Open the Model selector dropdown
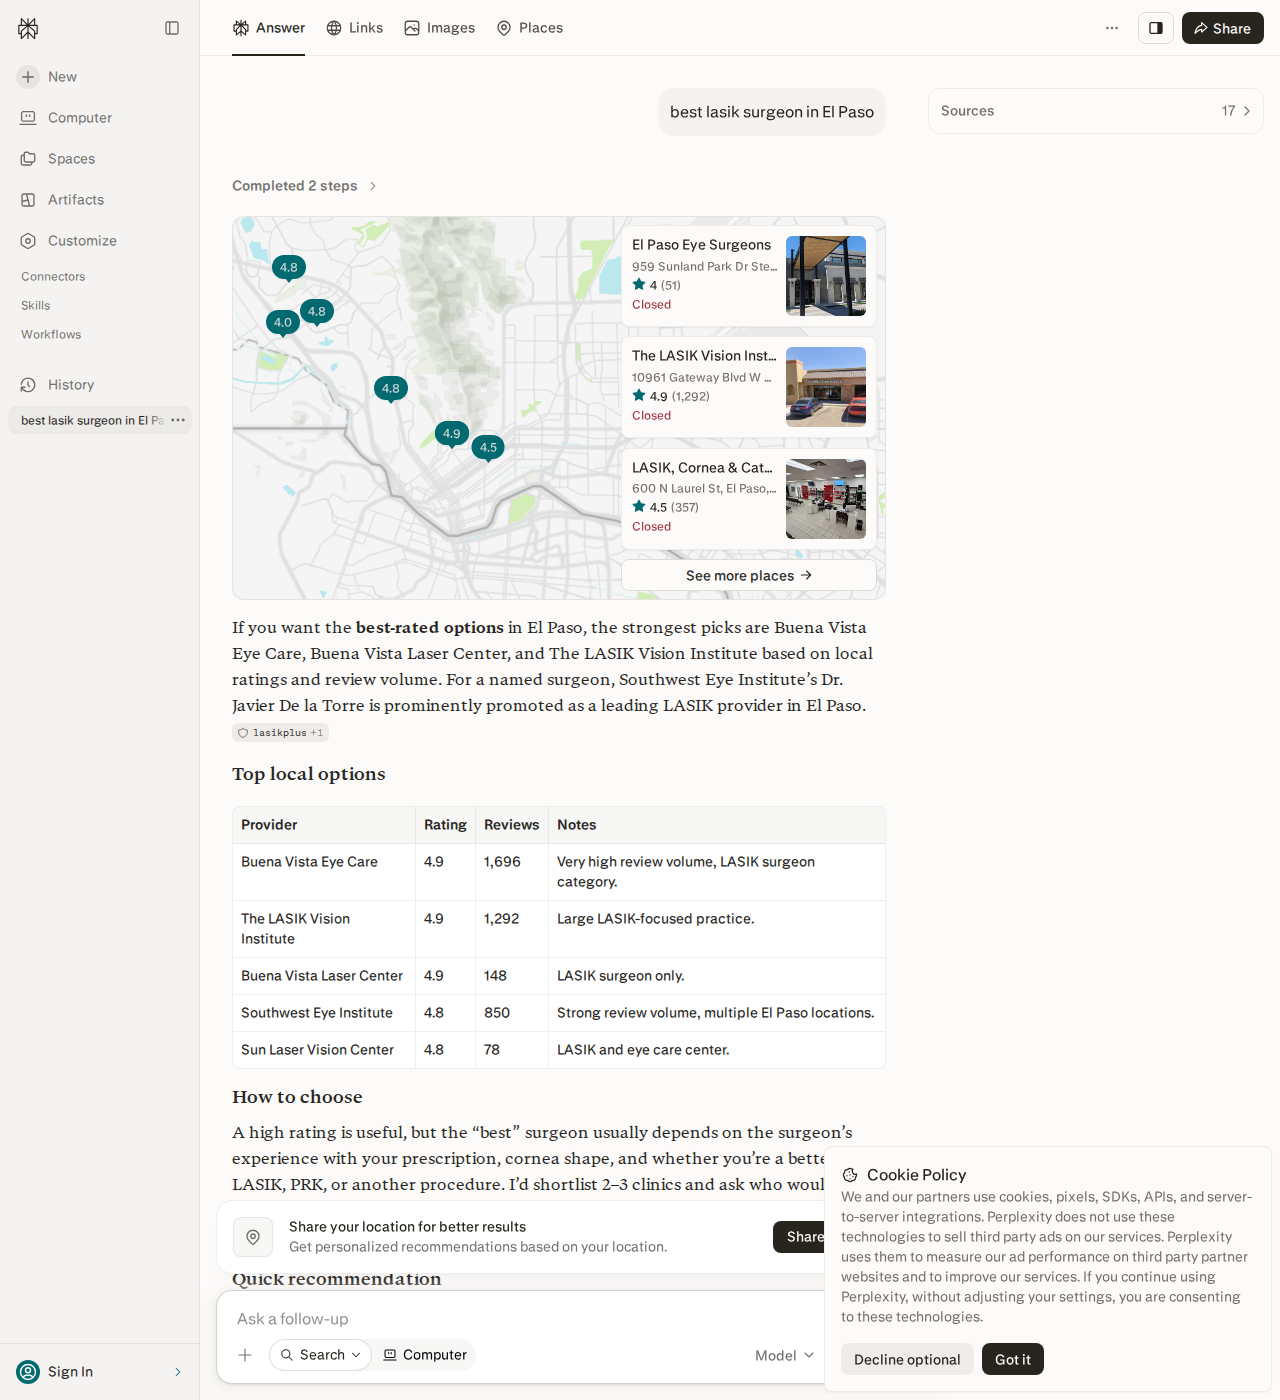The height and width of the screenshot is (1400, 1280). (x=785, y=1355)
